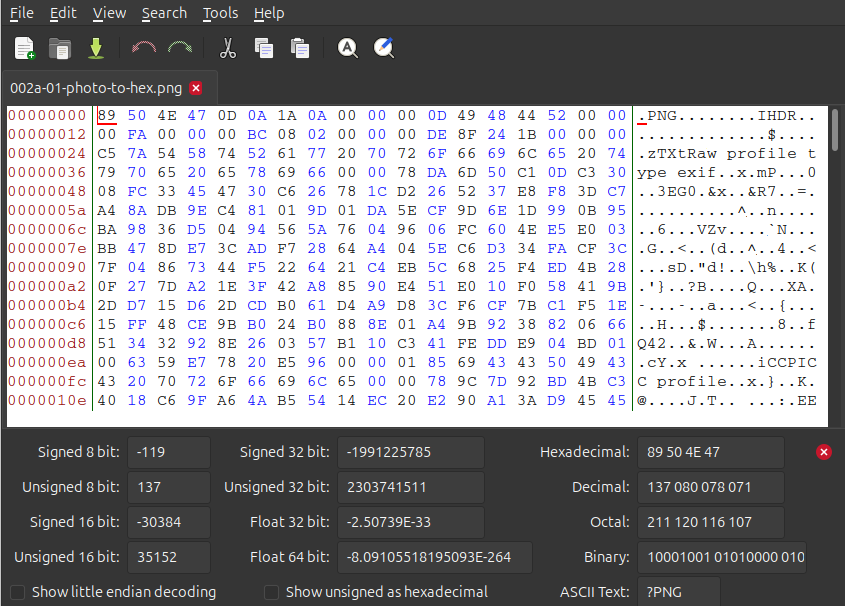Screen dimensions: 845x606
Task: Click the Unsigned 16 bit field
Action: pyautogui.click(x=169, y=558)
